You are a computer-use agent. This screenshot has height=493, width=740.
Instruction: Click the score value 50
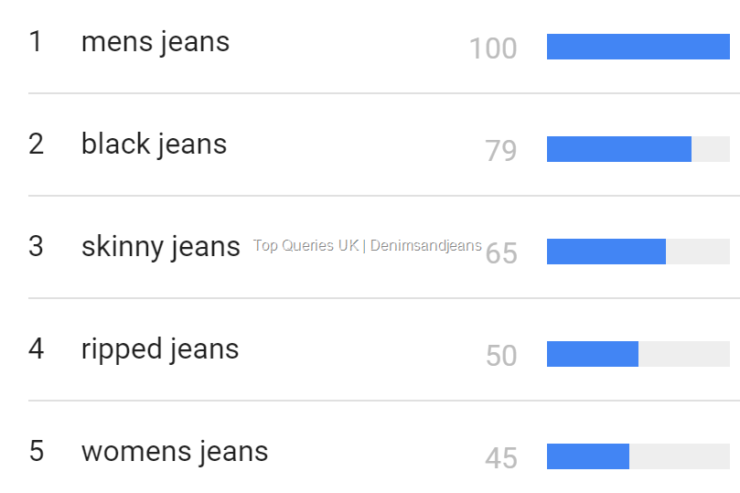pyautogui.click(x=501, y=356)
